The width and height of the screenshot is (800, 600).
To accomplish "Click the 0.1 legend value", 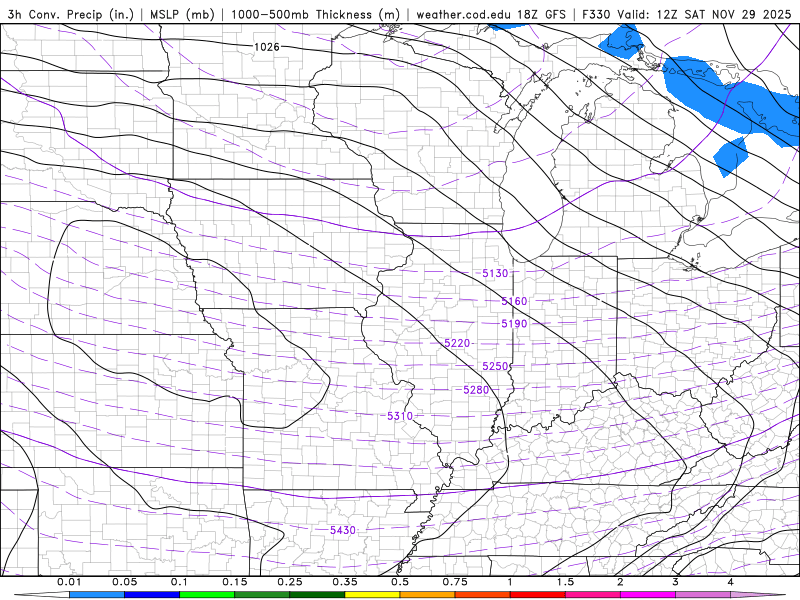I will [179, 582].
